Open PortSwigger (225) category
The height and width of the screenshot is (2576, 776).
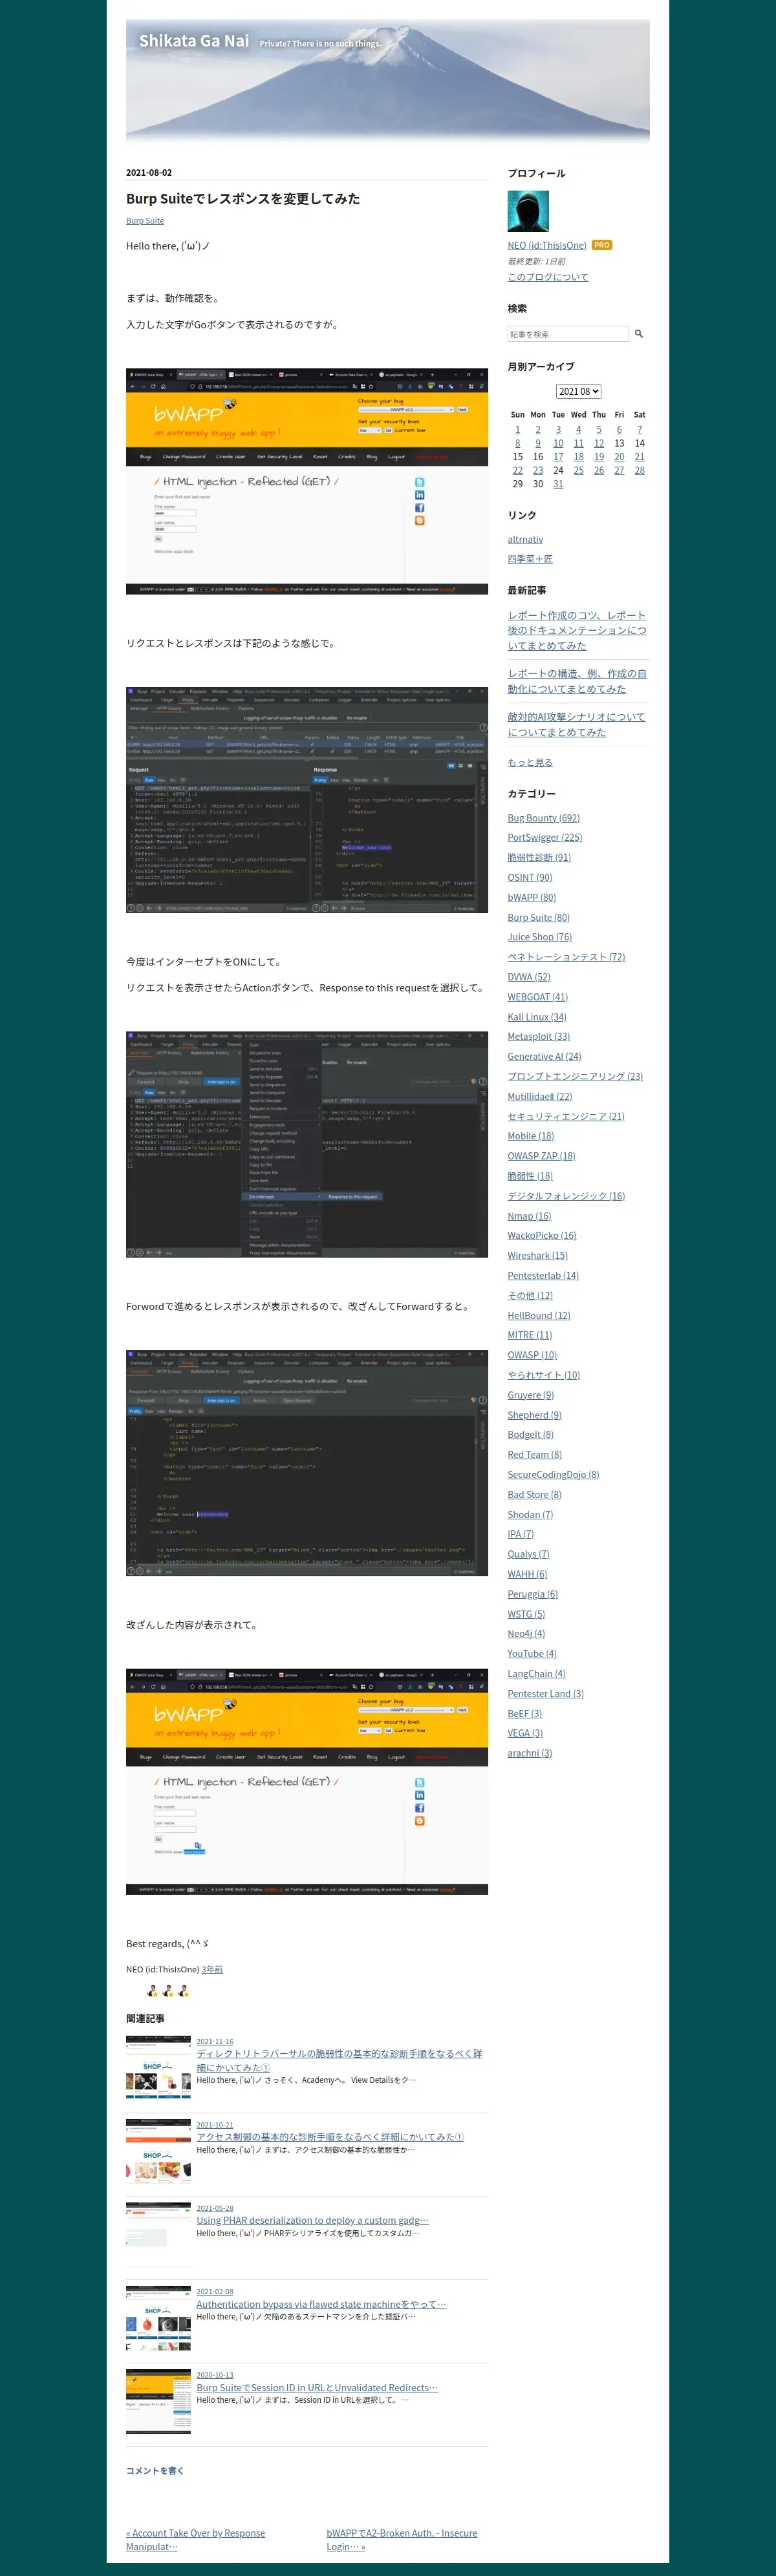pos(545,838)
